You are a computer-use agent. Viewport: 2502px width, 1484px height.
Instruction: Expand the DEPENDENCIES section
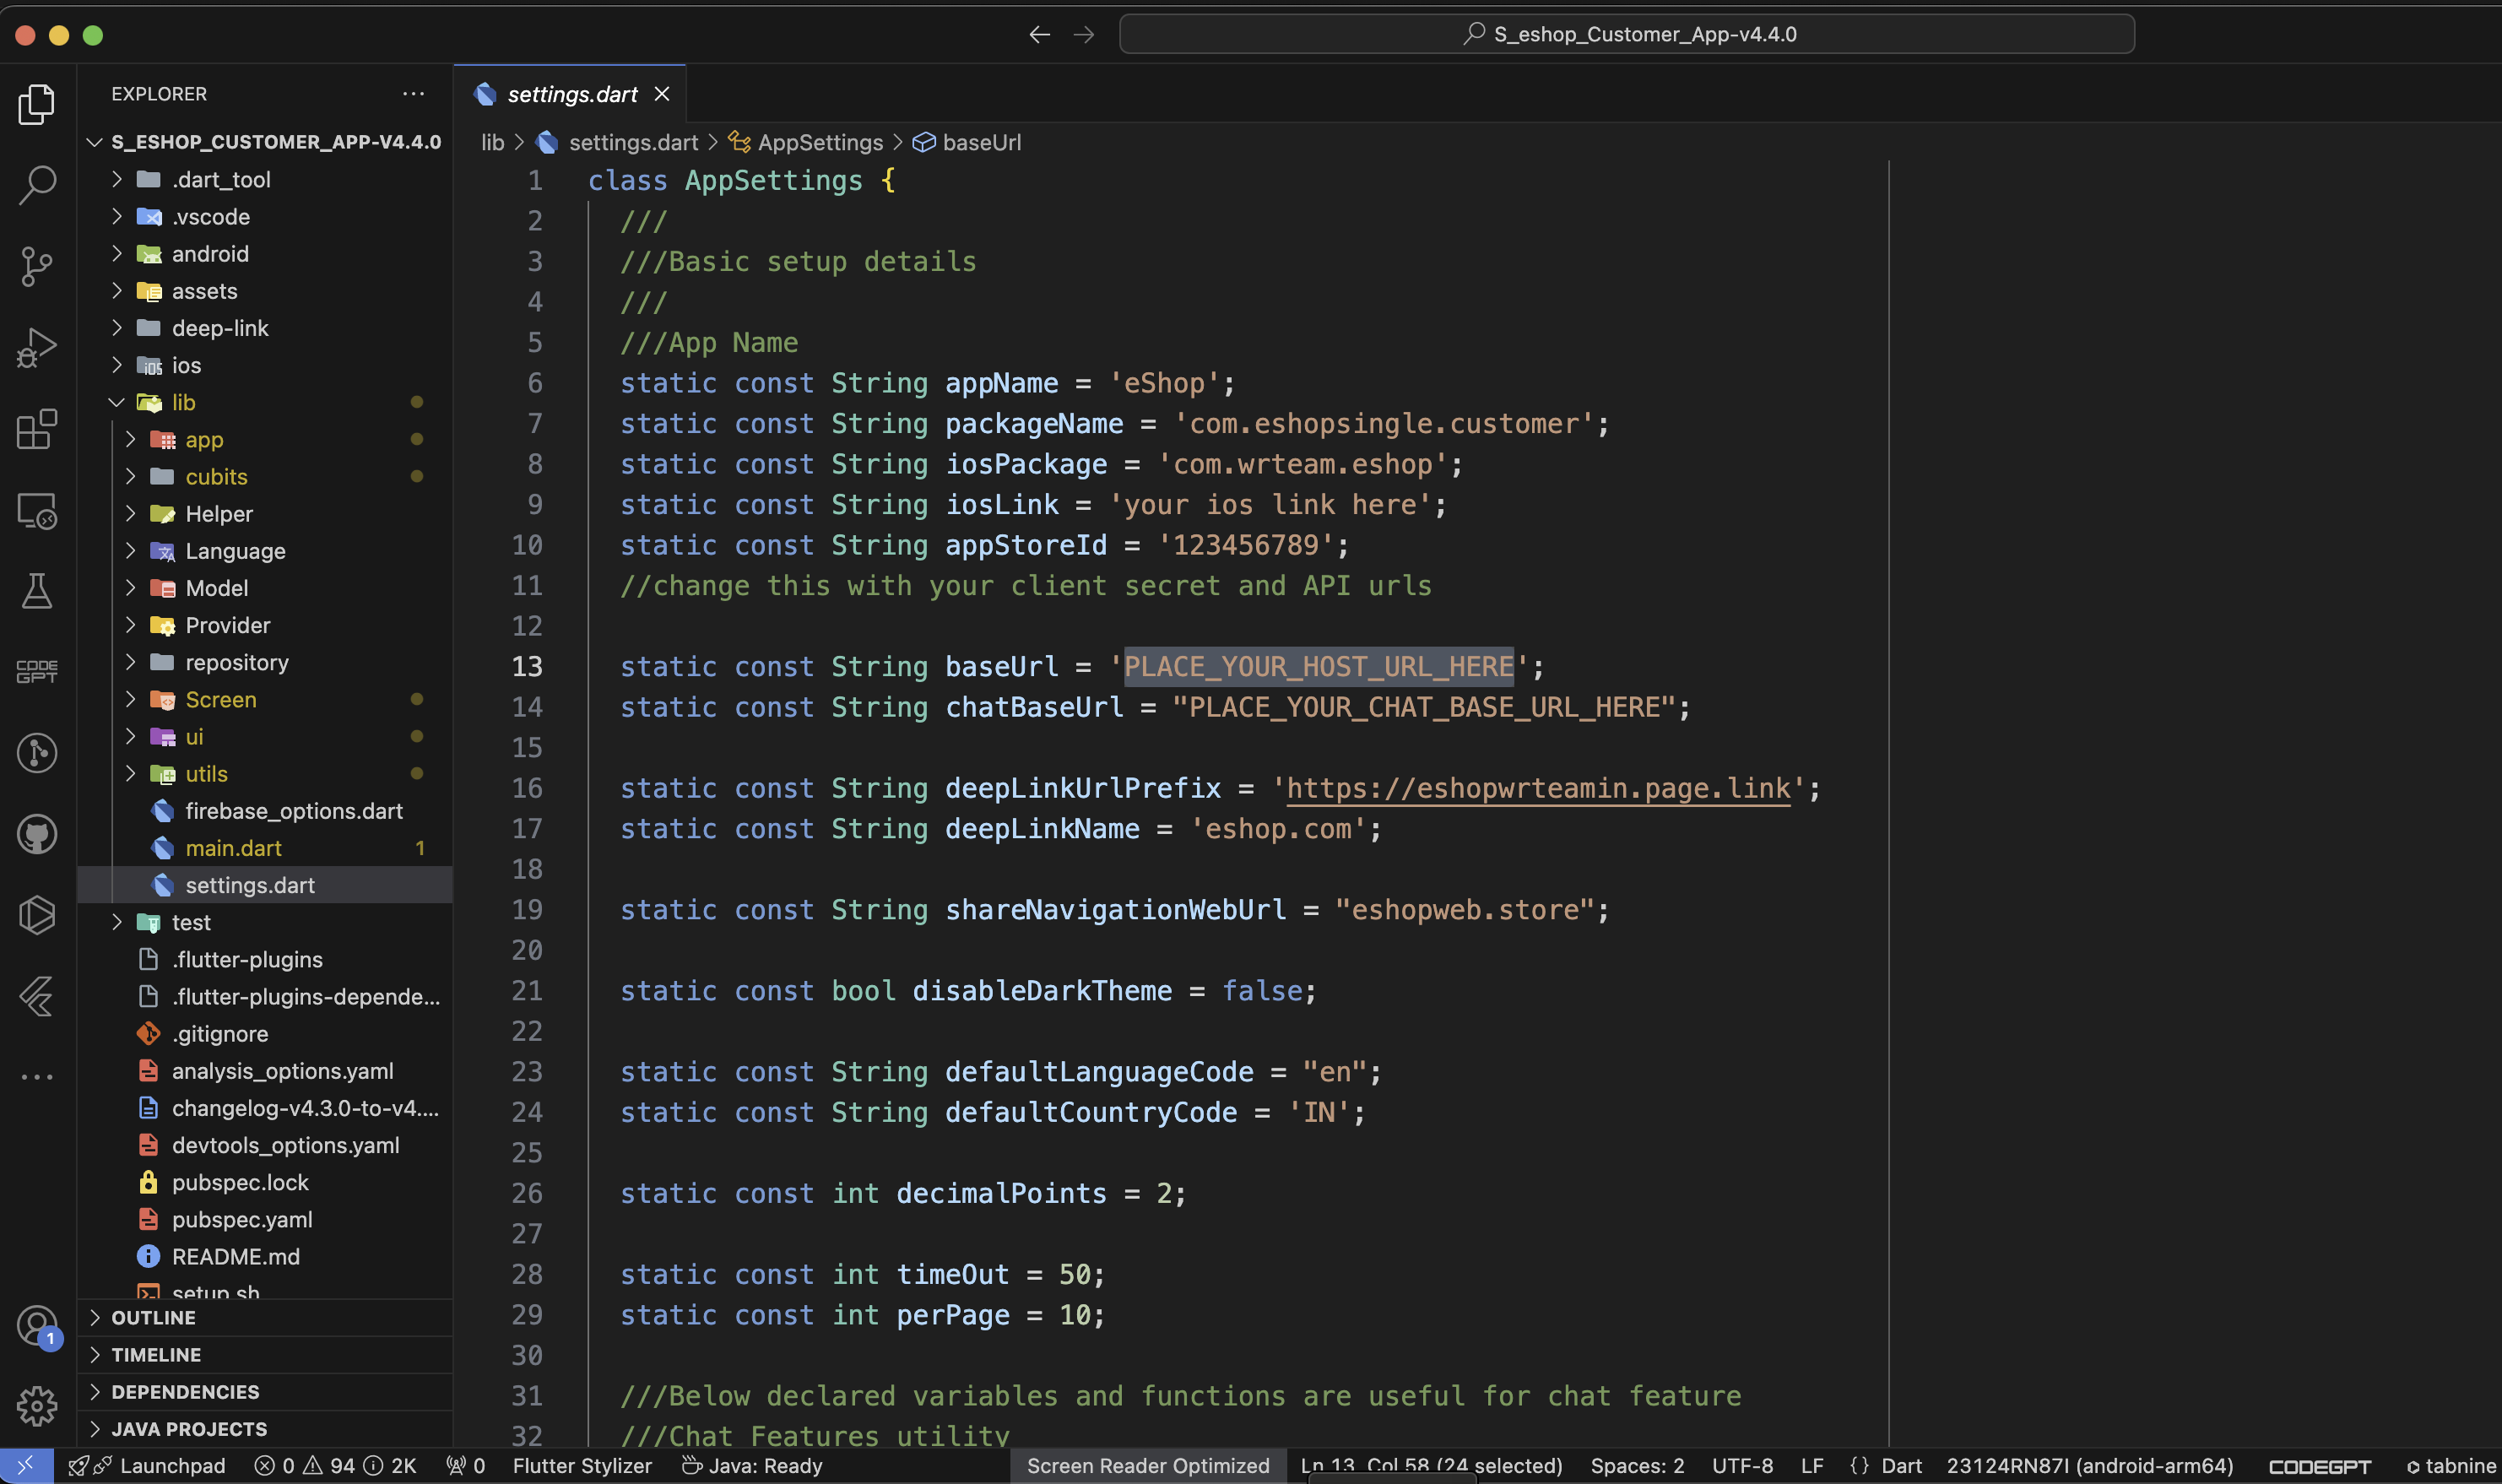265,1392
